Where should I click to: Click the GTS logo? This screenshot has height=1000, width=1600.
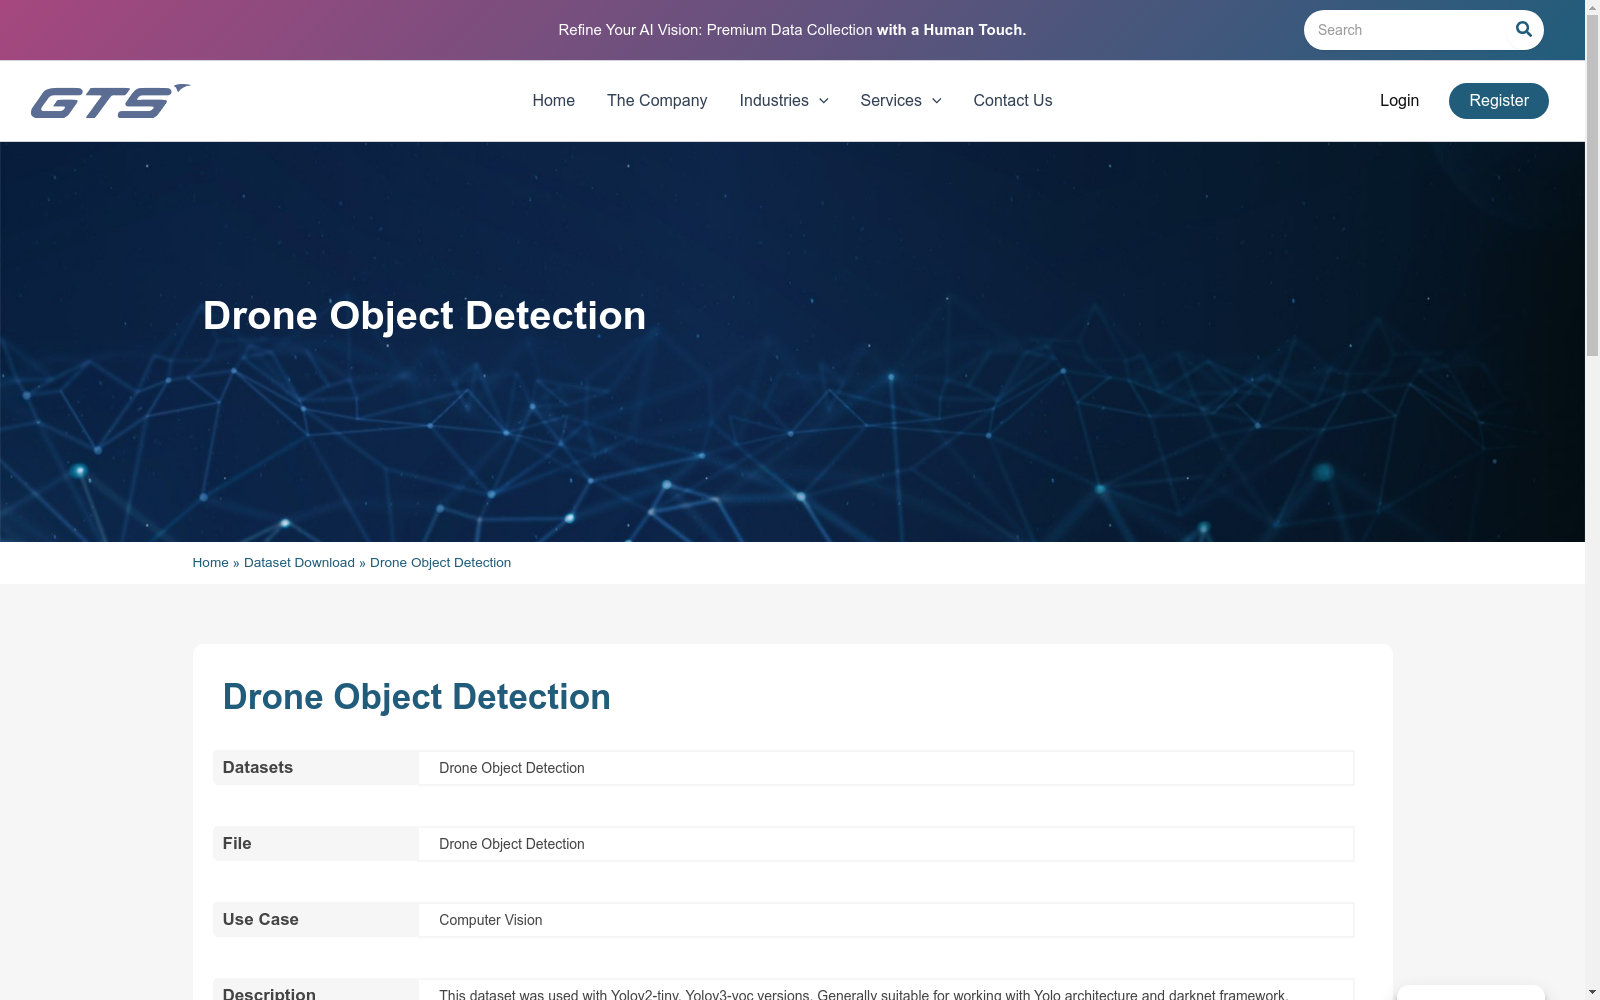coord(110,101)
